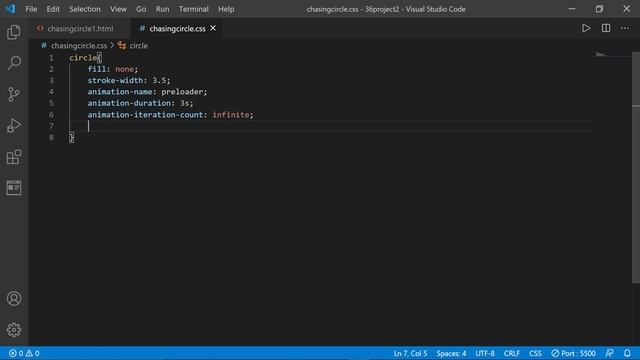640x360 pixels.
Task: Select the CSS language mode
Action: [x=535, y=353]
